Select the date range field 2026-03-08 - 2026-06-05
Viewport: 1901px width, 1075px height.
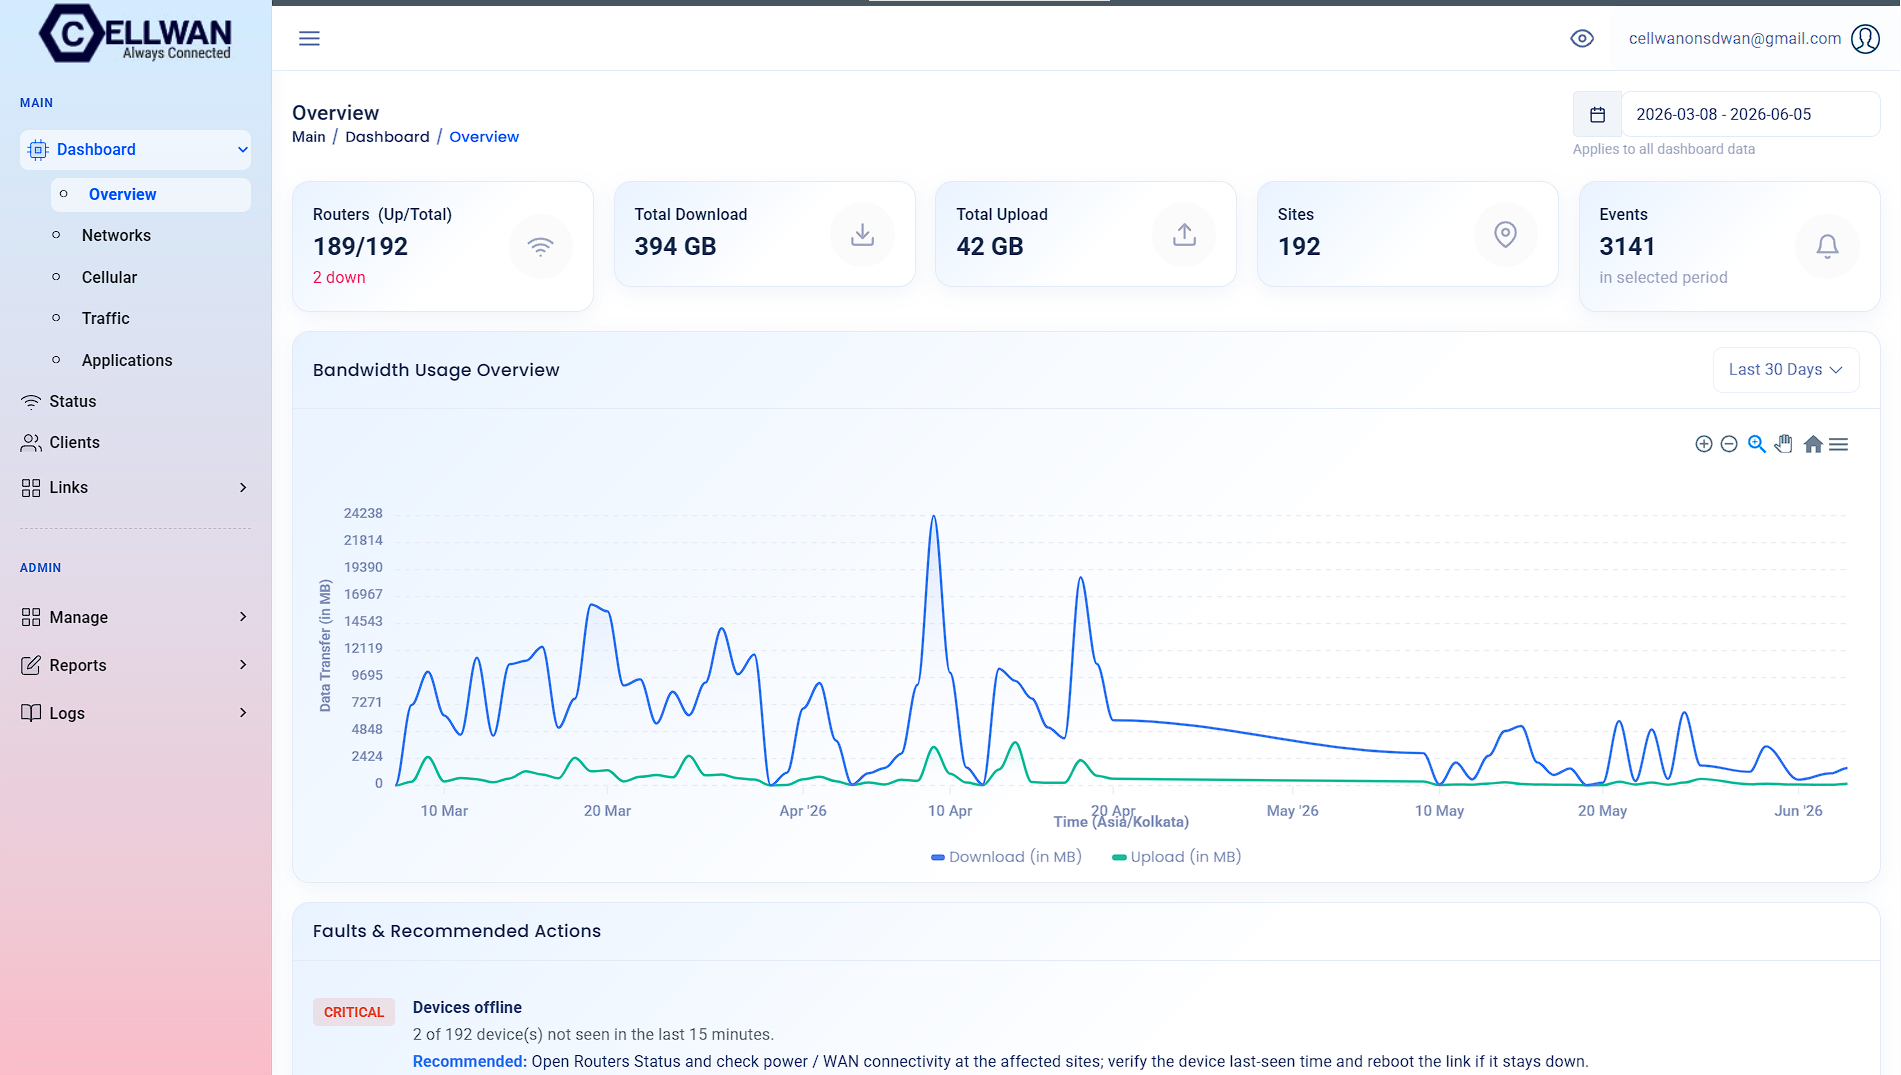click(1750, 114)
